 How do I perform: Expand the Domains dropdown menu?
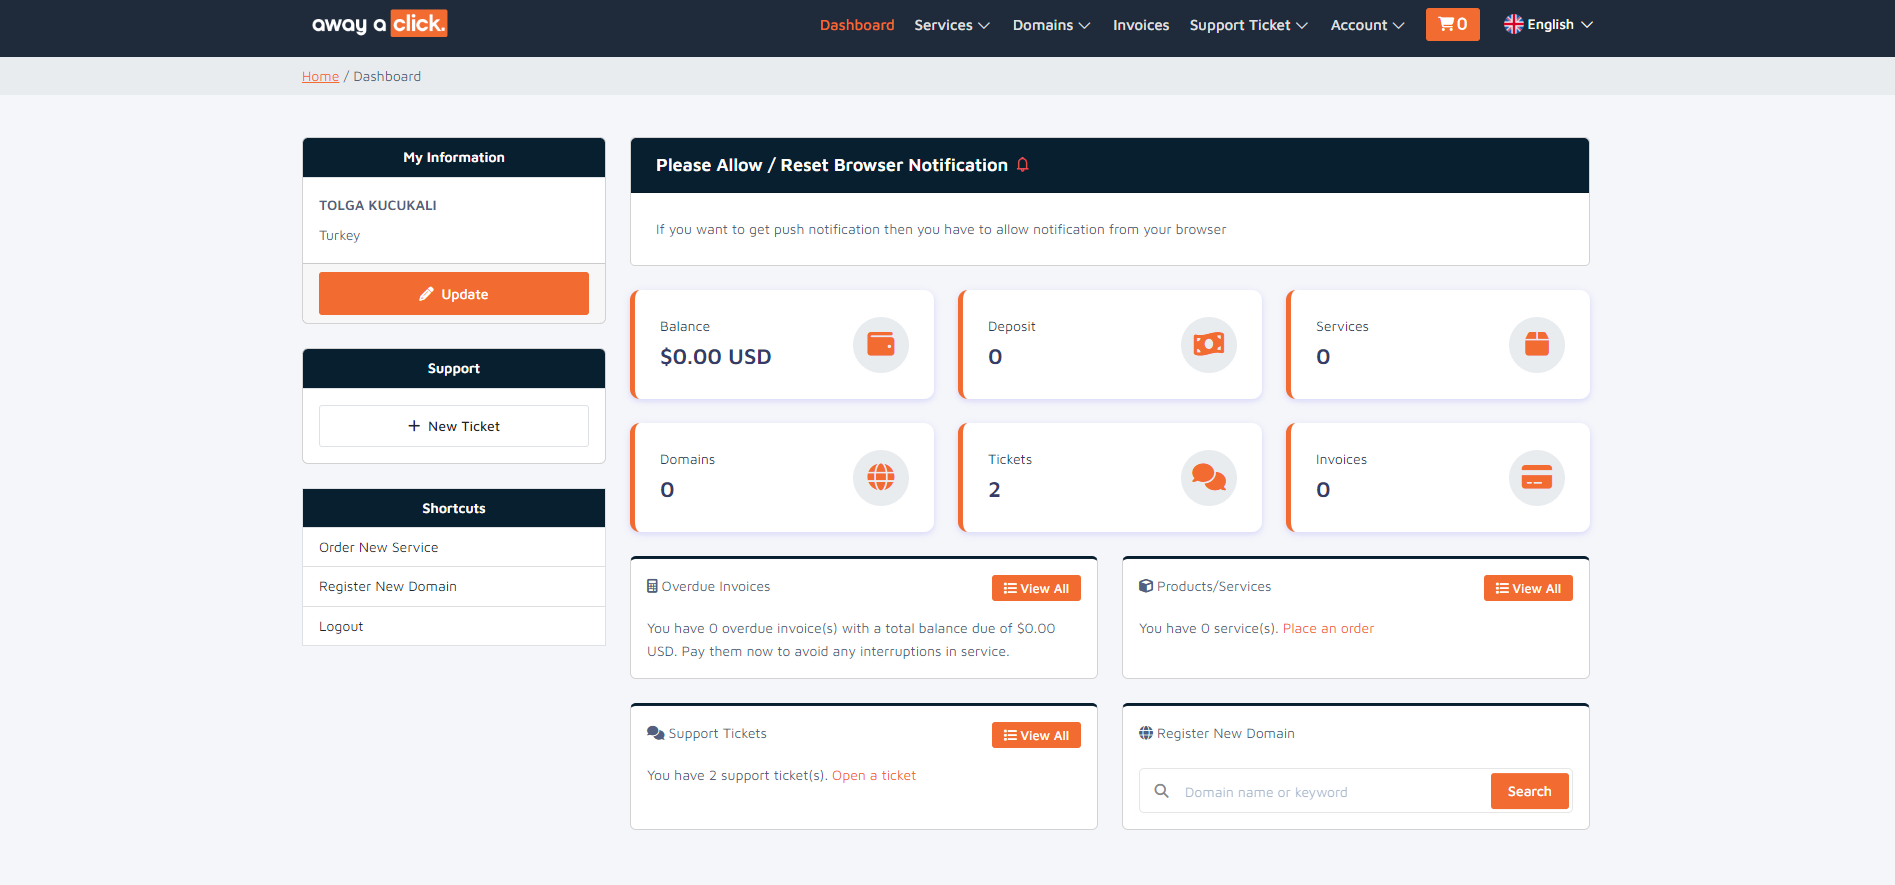point(1051,25)
